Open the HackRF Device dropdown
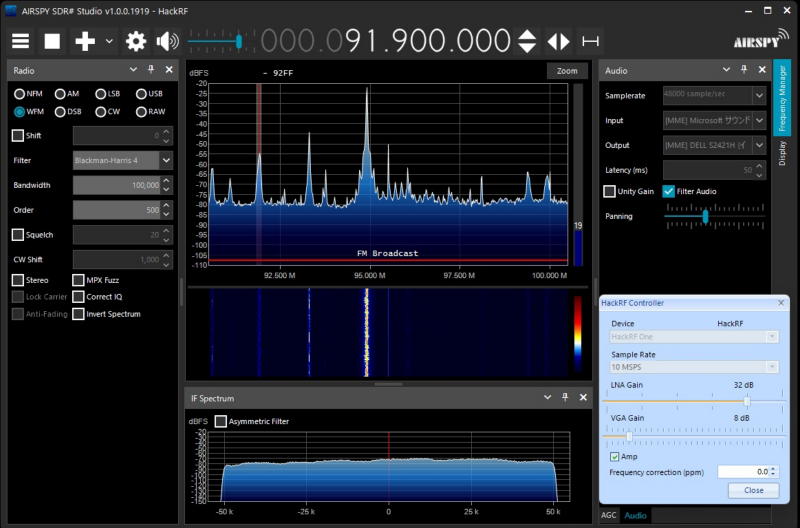 tap(772, 337)
